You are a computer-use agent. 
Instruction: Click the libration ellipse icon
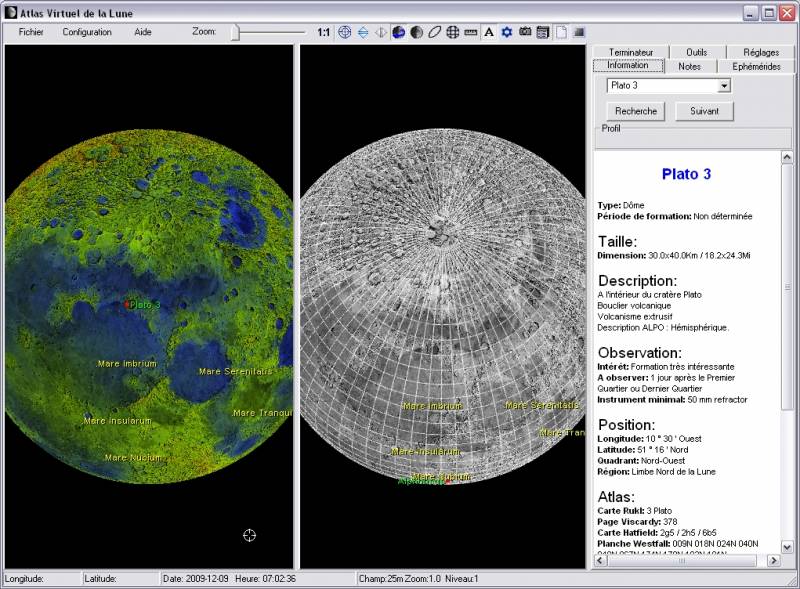pos(435,32)
